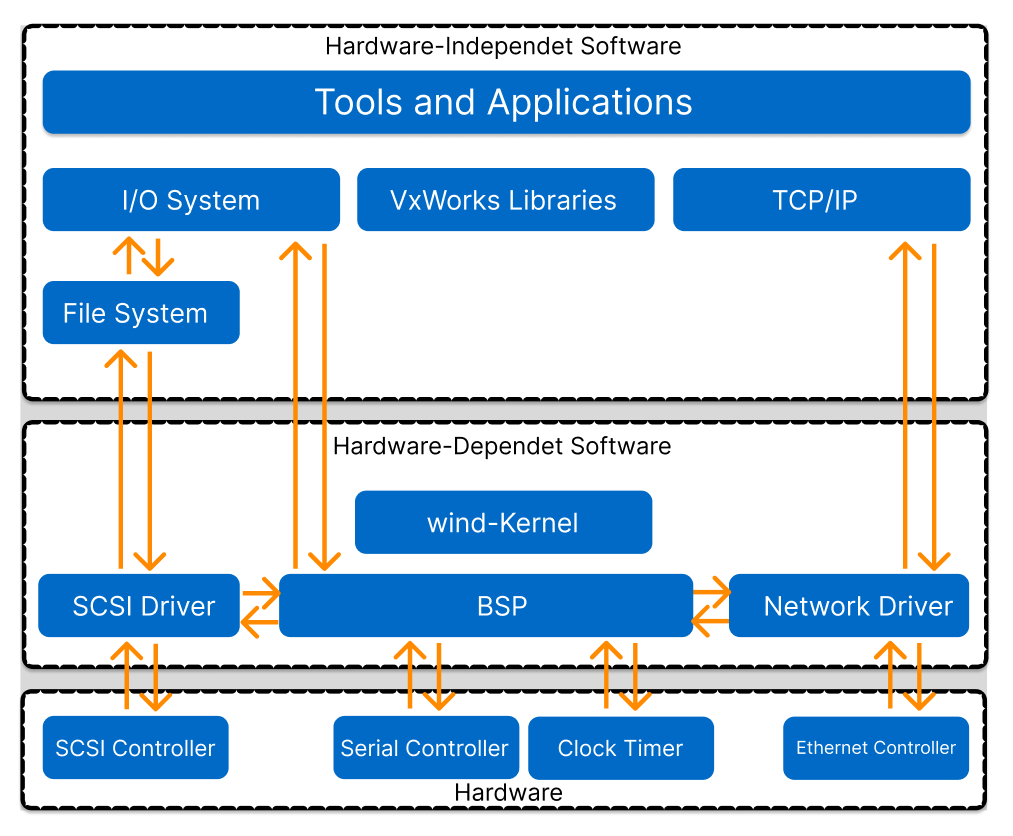Click the I/O System component

190,199
